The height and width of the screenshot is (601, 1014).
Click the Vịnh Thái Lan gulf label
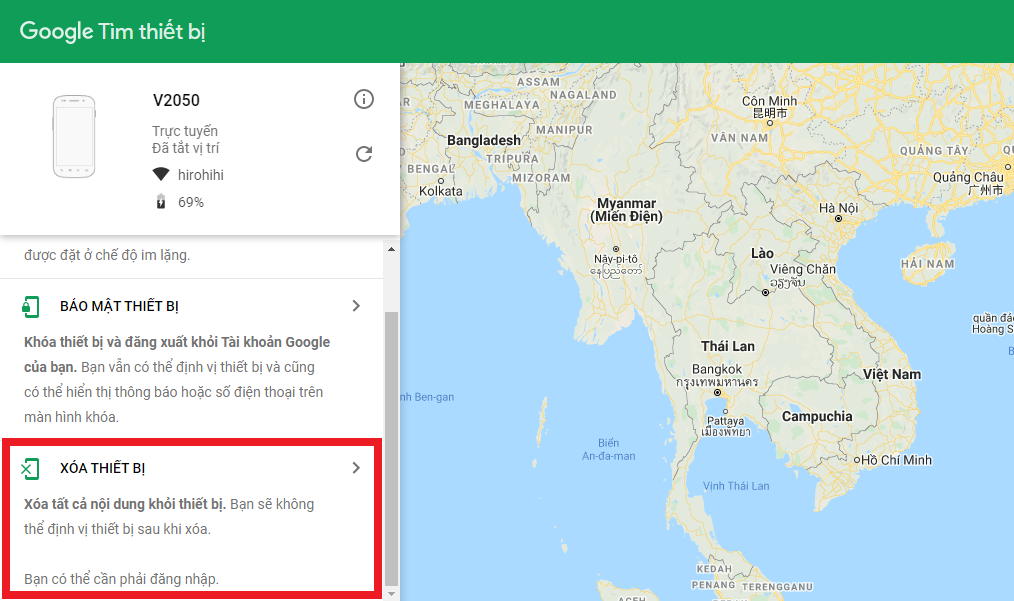pyautogui.click(x=736, y=486)
